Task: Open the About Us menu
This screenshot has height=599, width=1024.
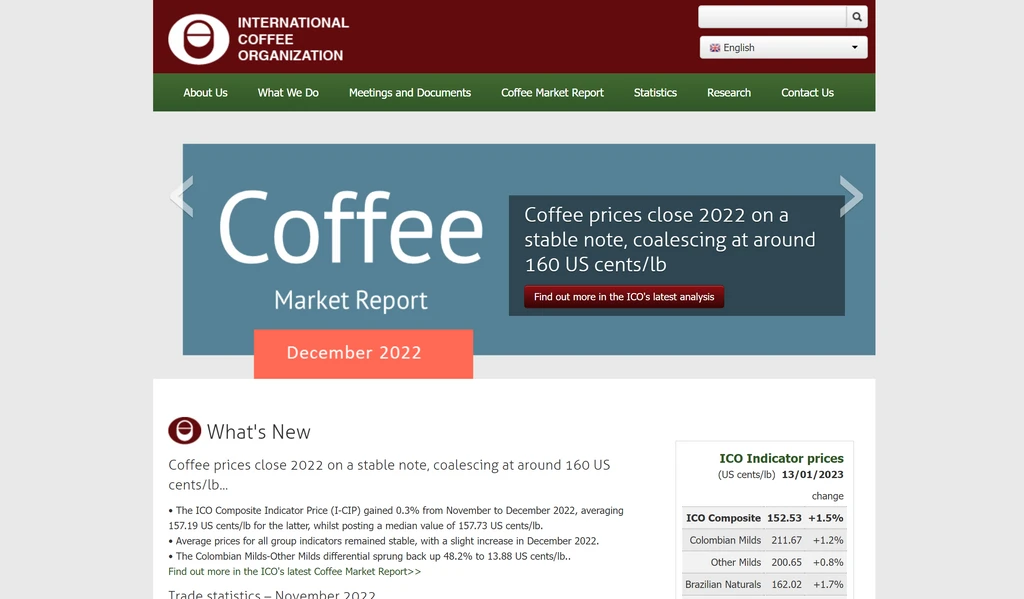Action: coord(205,93)
